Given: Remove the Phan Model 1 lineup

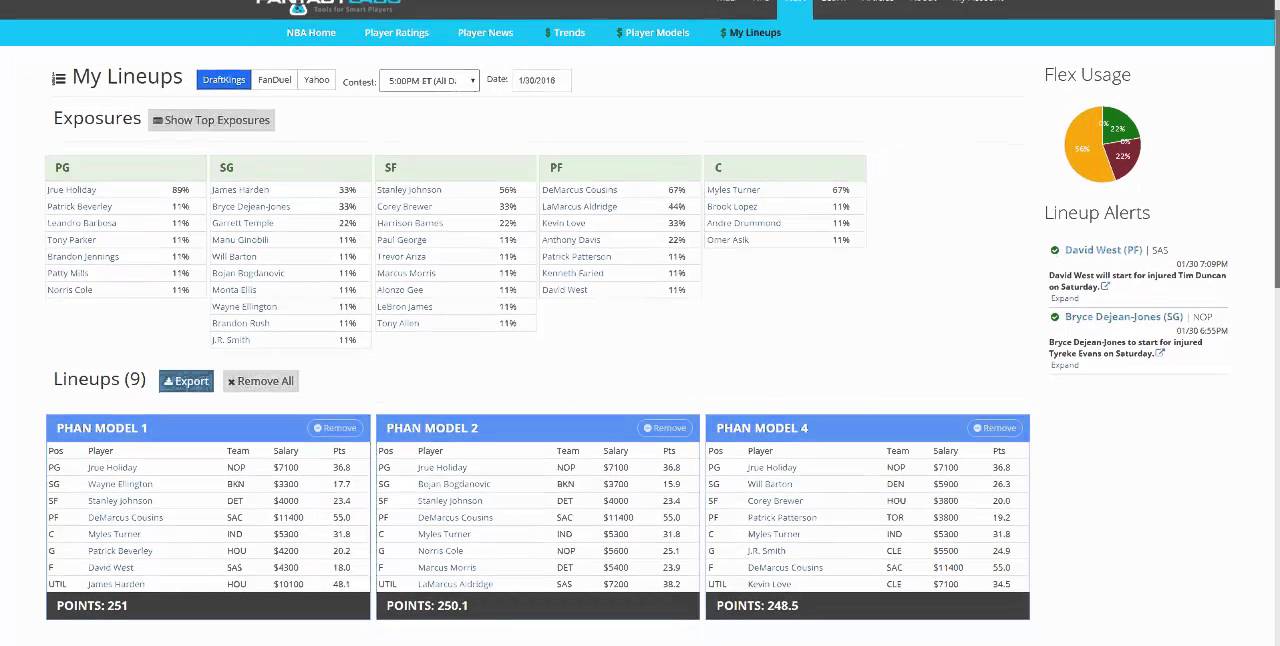Looking at the screenshot, I should coord(335,428).
